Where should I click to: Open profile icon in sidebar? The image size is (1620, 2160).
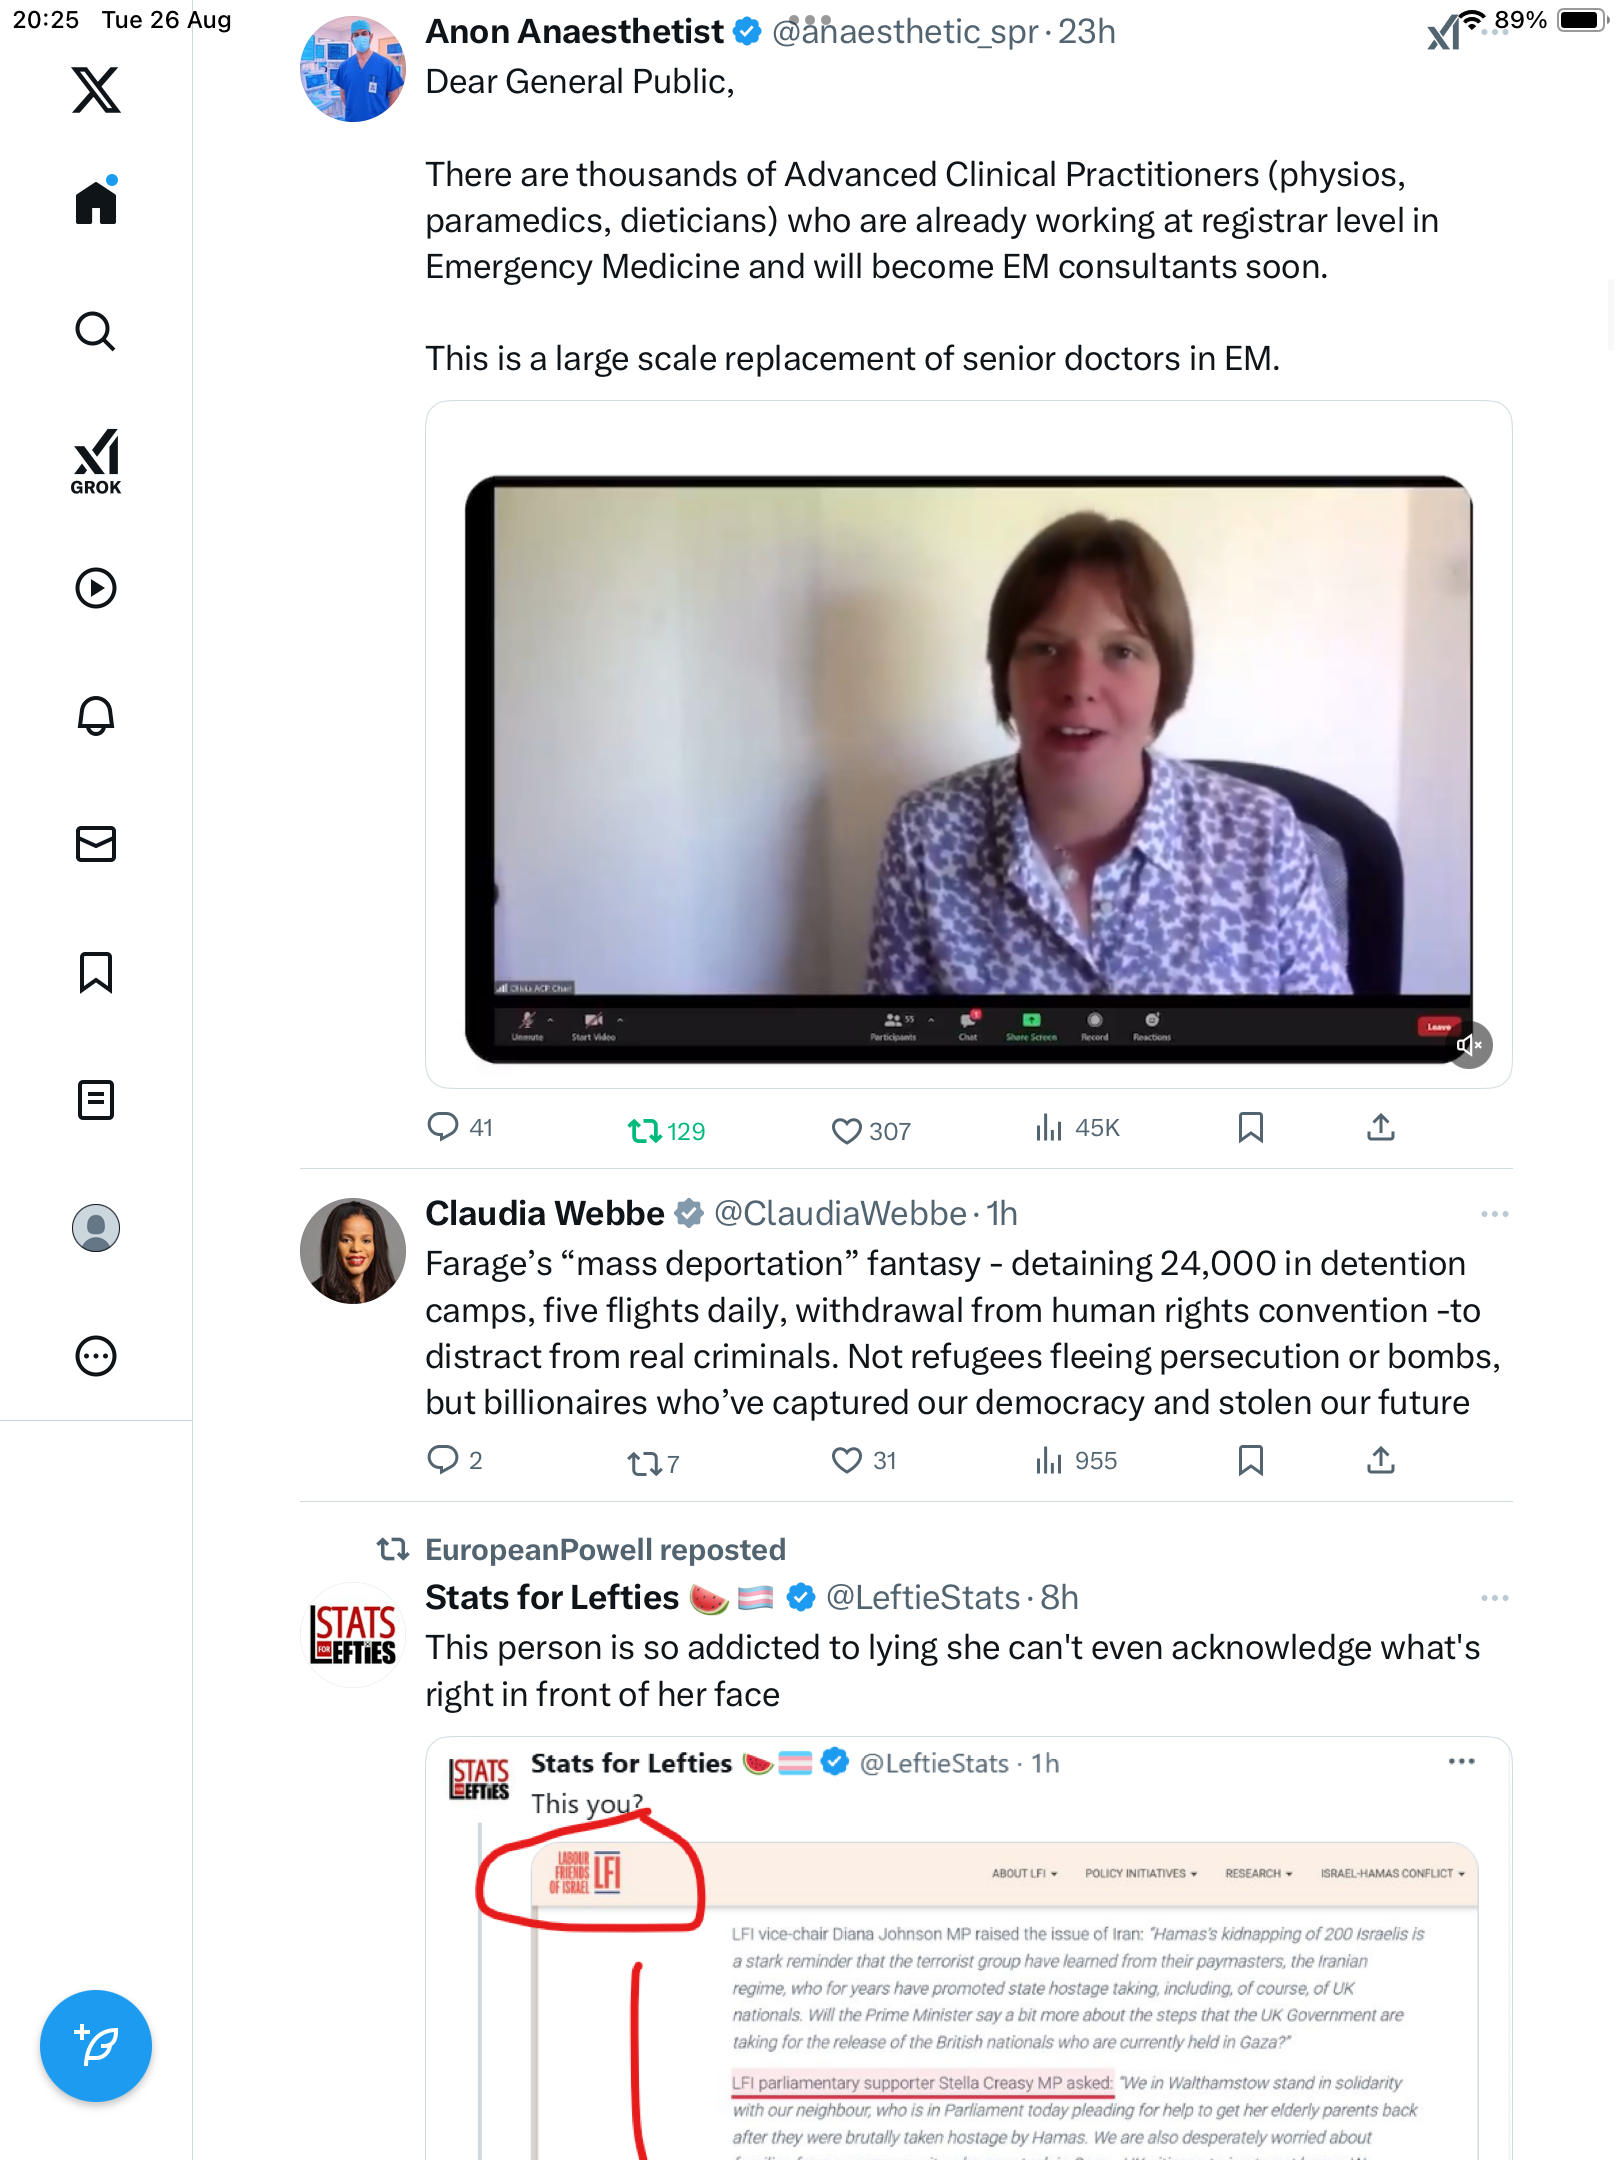[96, 1228]
